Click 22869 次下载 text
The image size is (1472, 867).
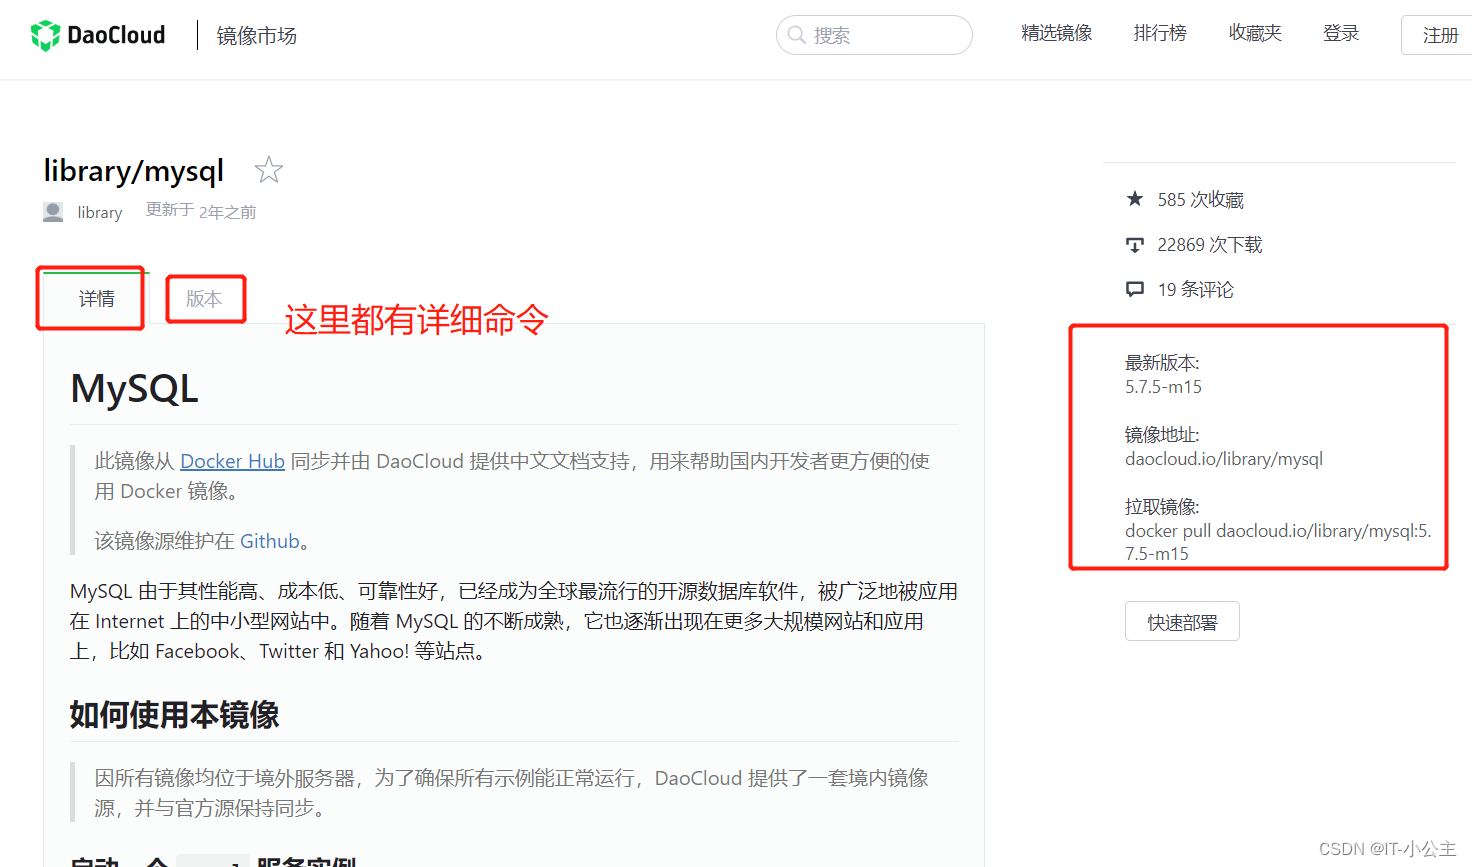[x=1210, y=245]
